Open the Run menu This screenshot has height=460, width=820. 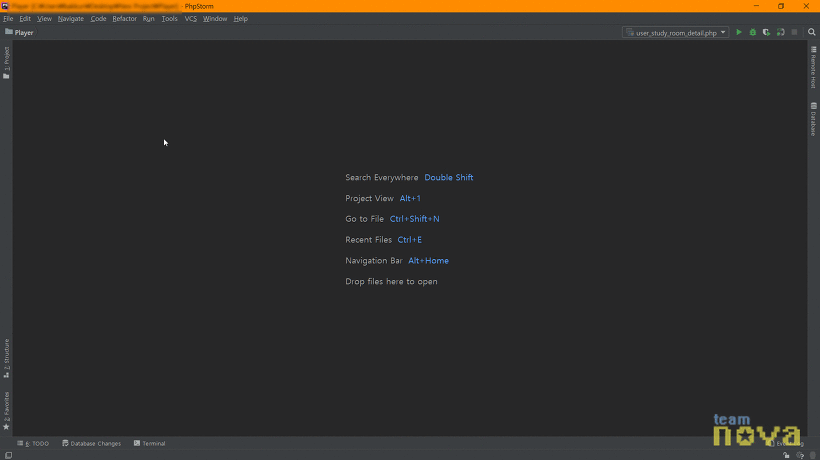(x=149, y=19)
